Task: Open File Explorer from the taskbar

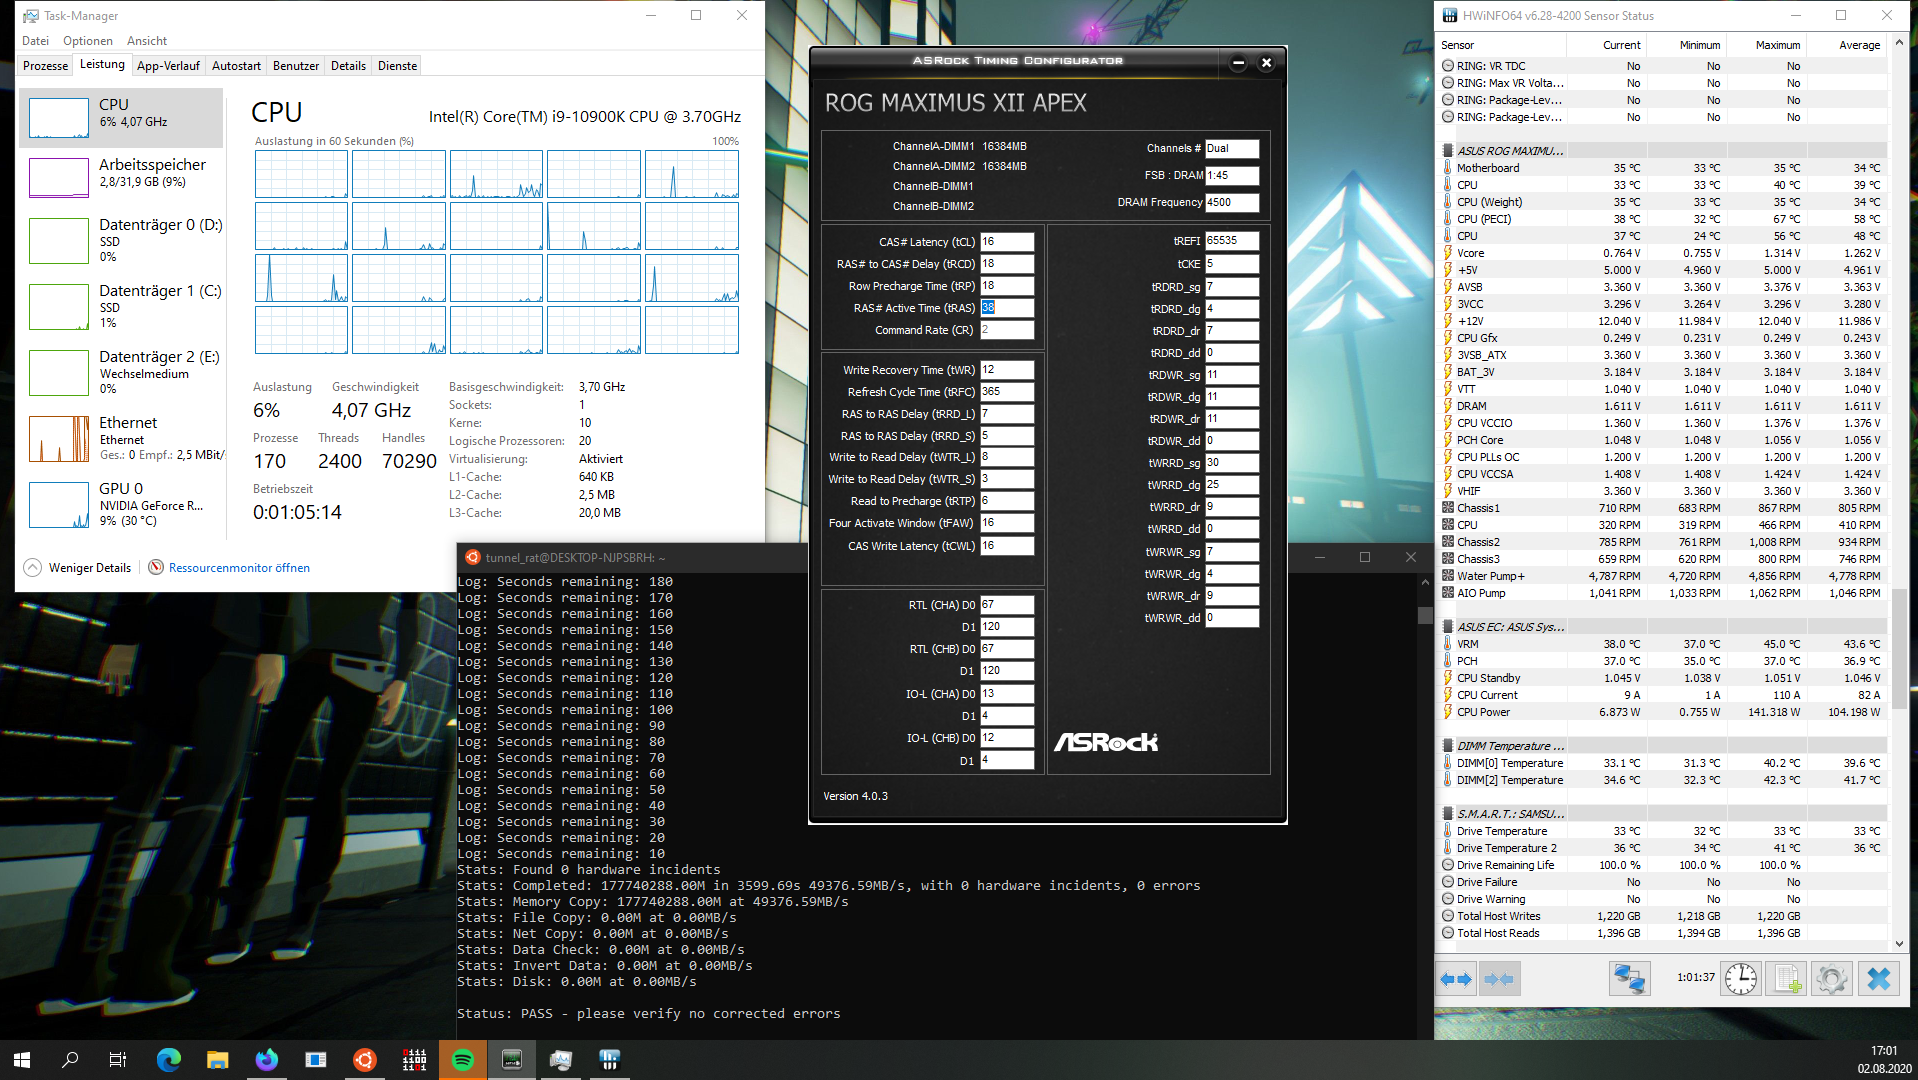Action: (217, 1060)
